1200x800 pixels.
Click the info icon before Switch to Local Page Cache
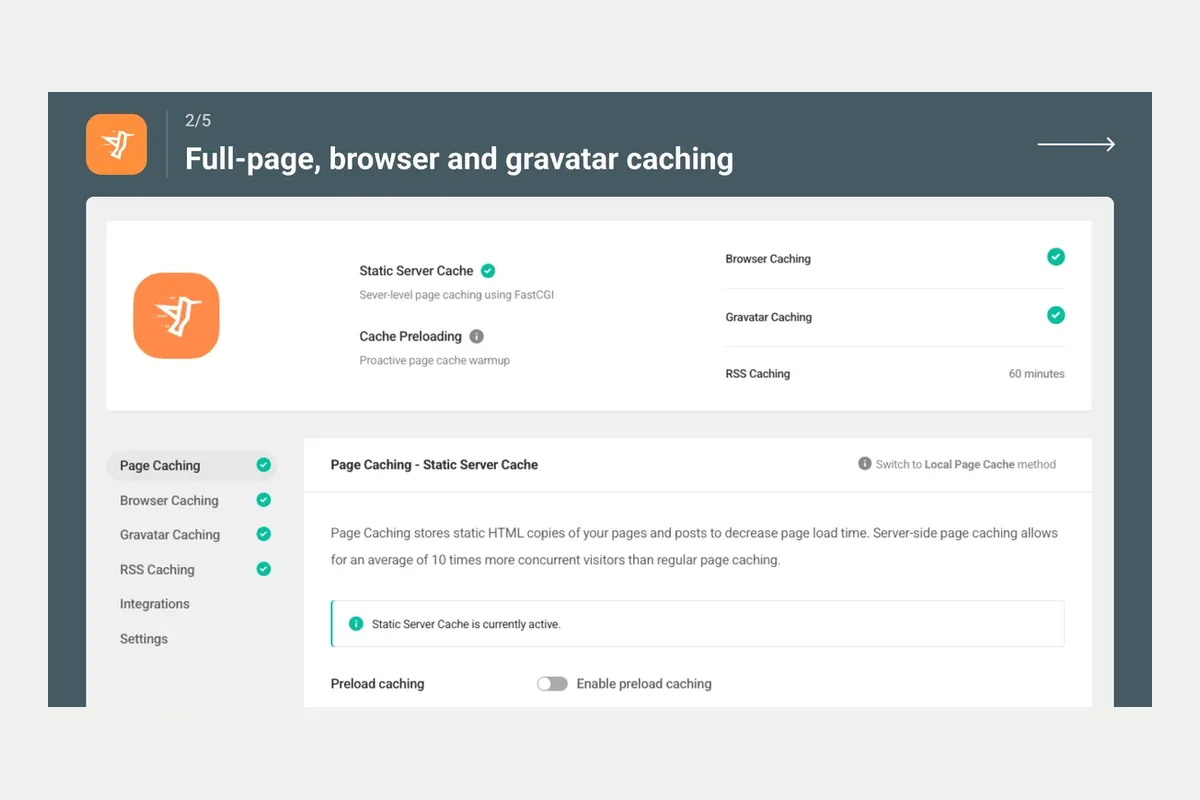pos(865,464)
